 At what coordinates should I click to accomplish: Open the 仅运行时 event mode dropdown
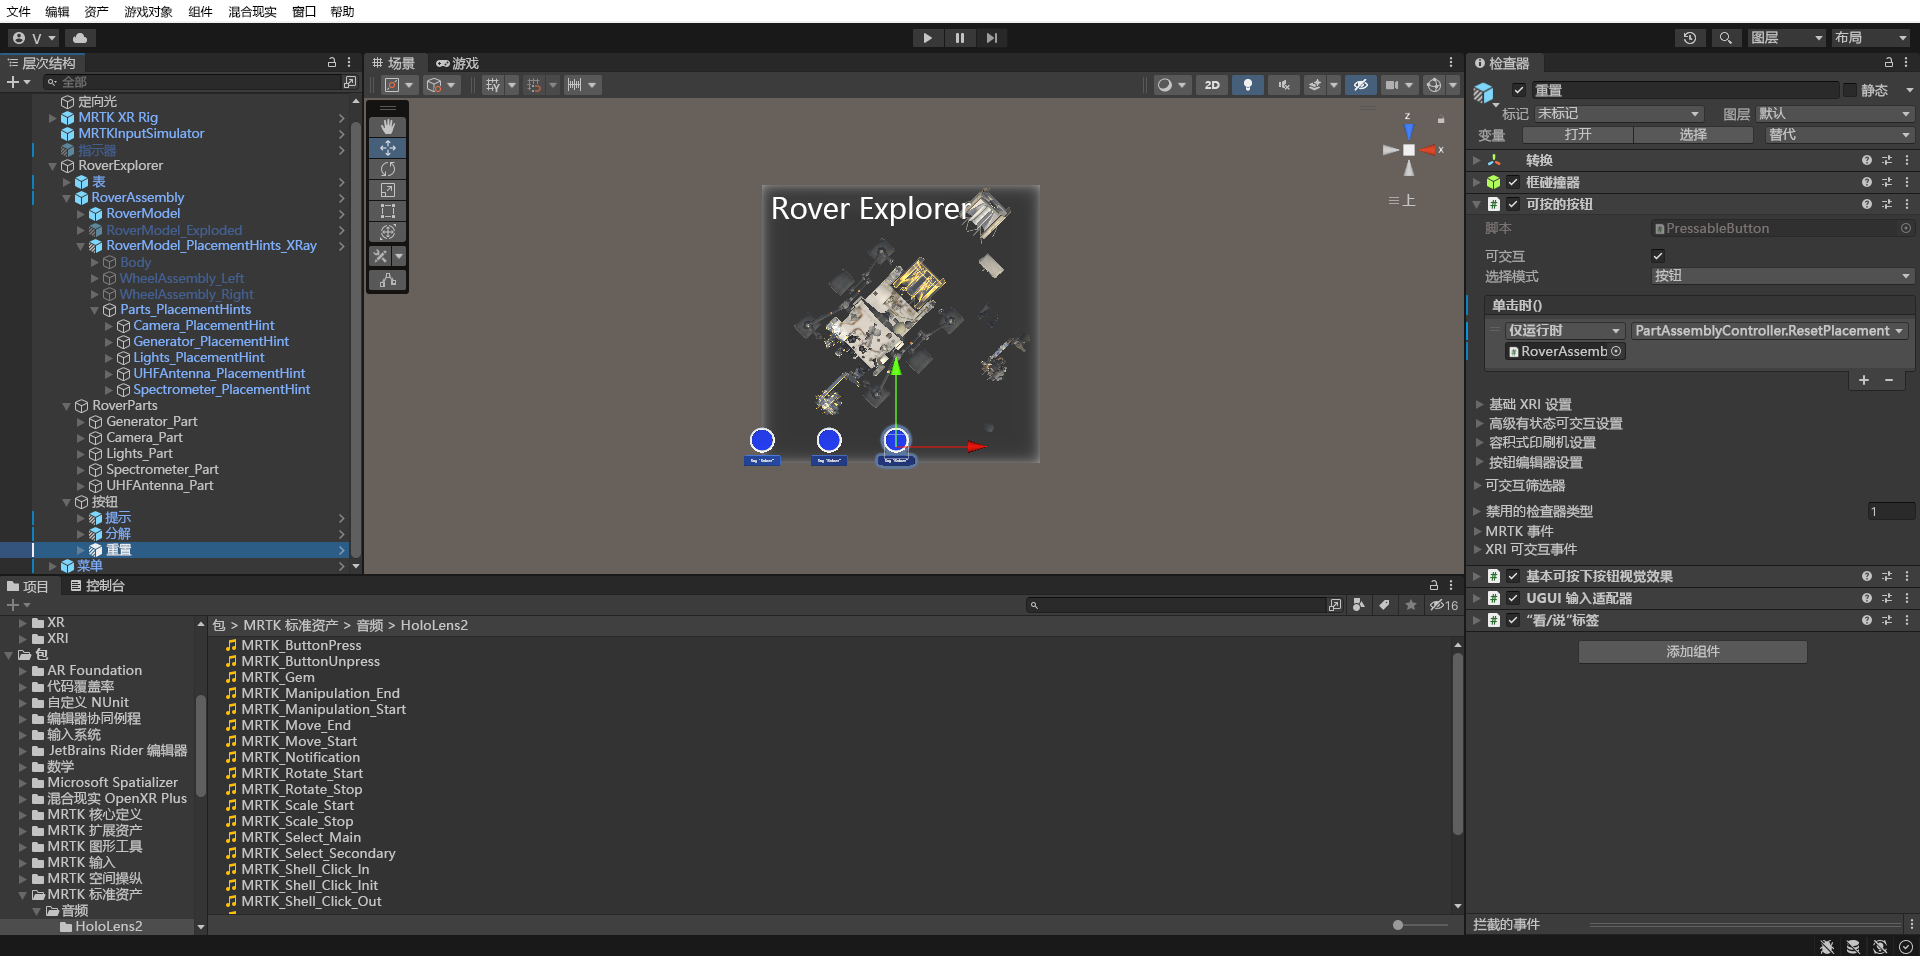tap(1564, 330)
